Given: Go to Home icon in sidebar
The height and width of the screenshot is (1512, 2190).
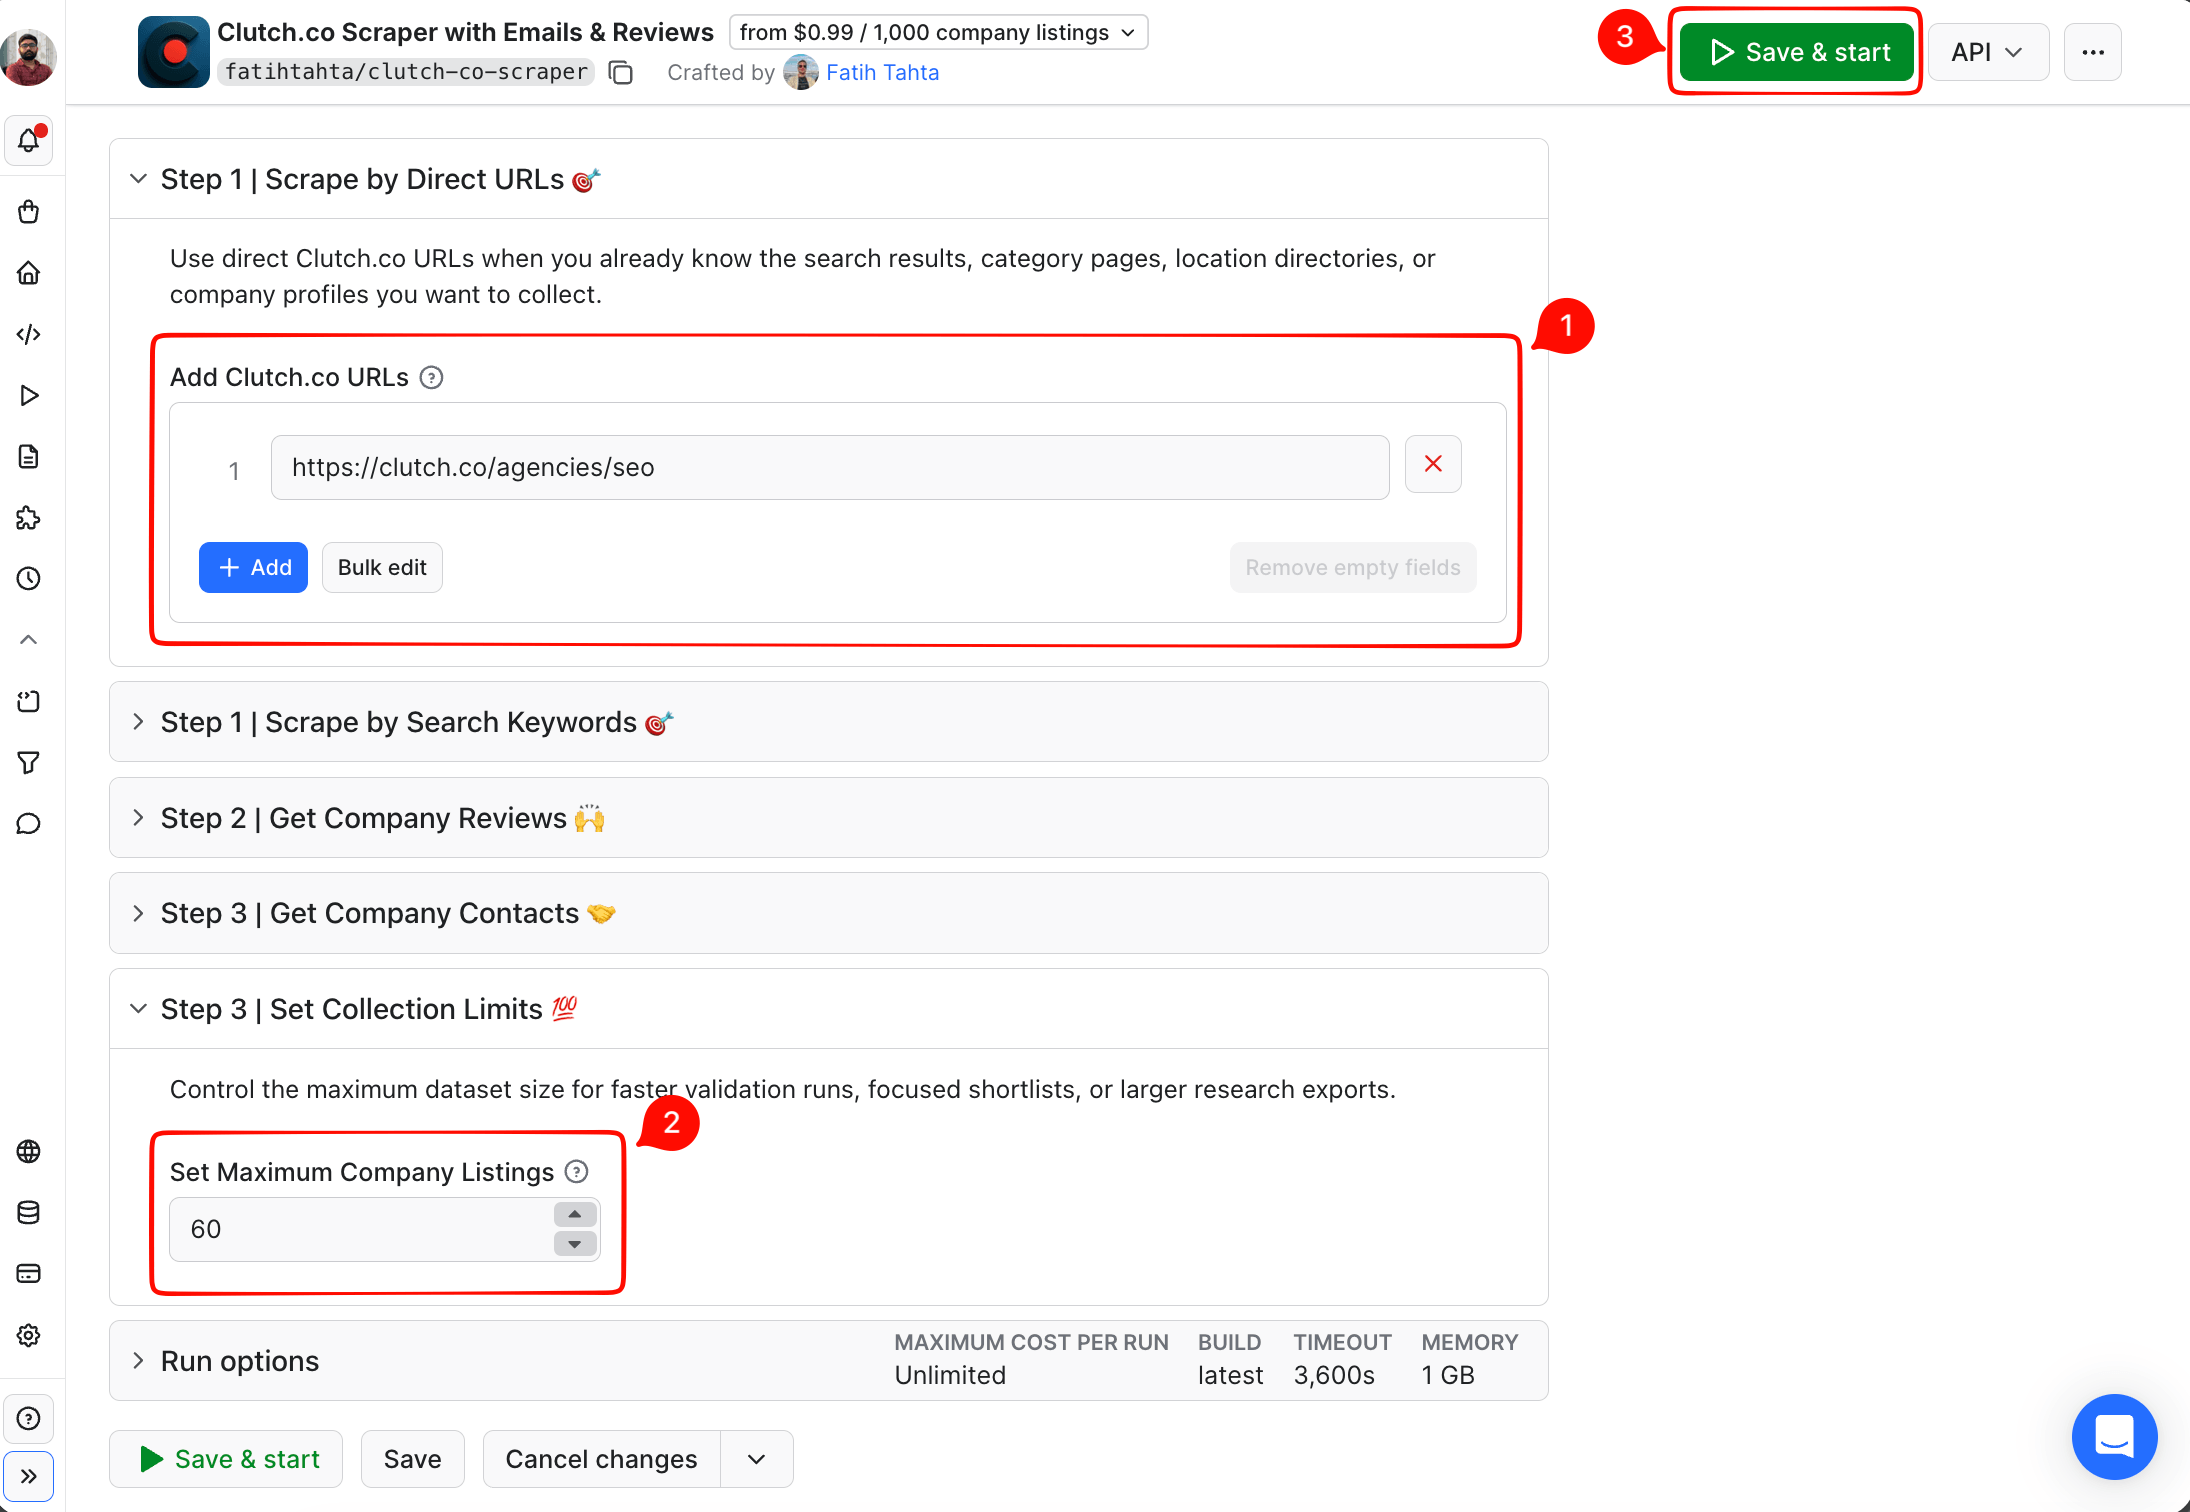Looking at the screenshot, I should click(29, 273).
